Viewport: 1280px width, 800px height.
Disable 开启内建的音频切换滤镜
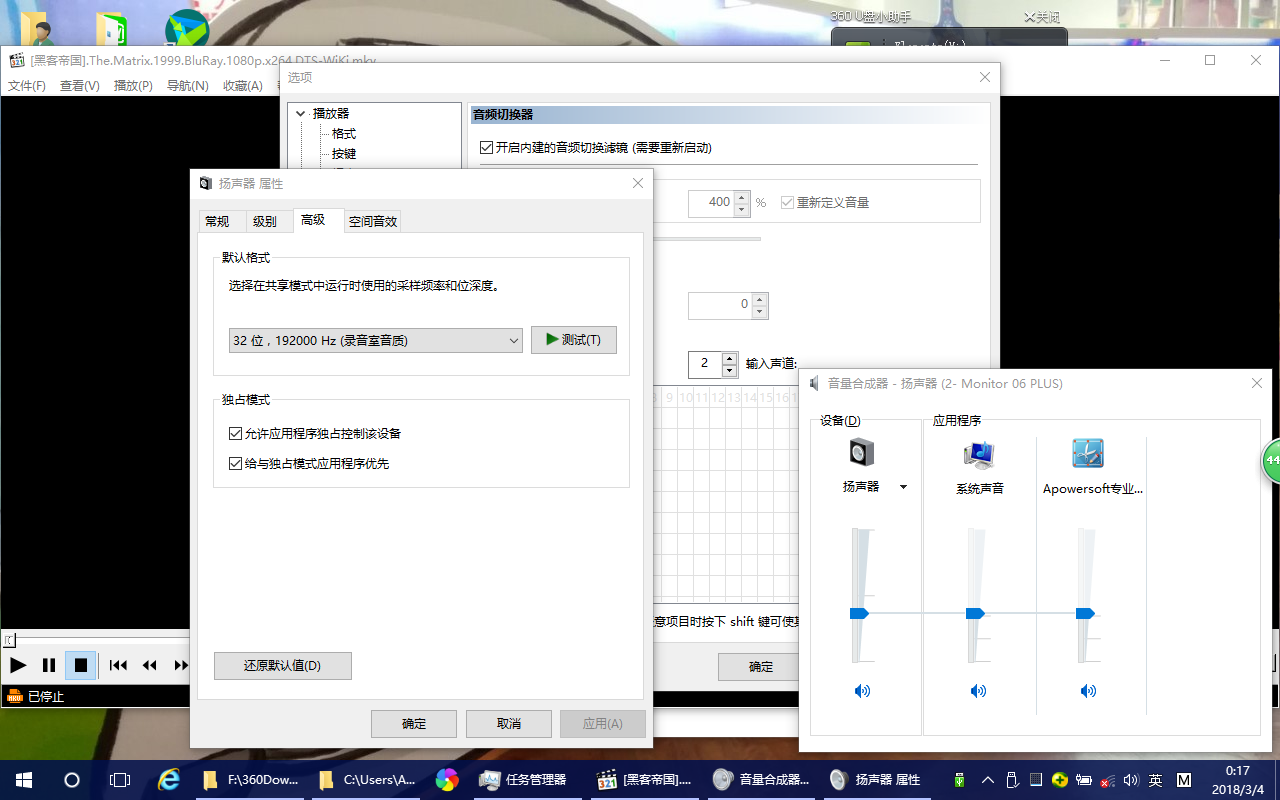[x=486, y=147]
